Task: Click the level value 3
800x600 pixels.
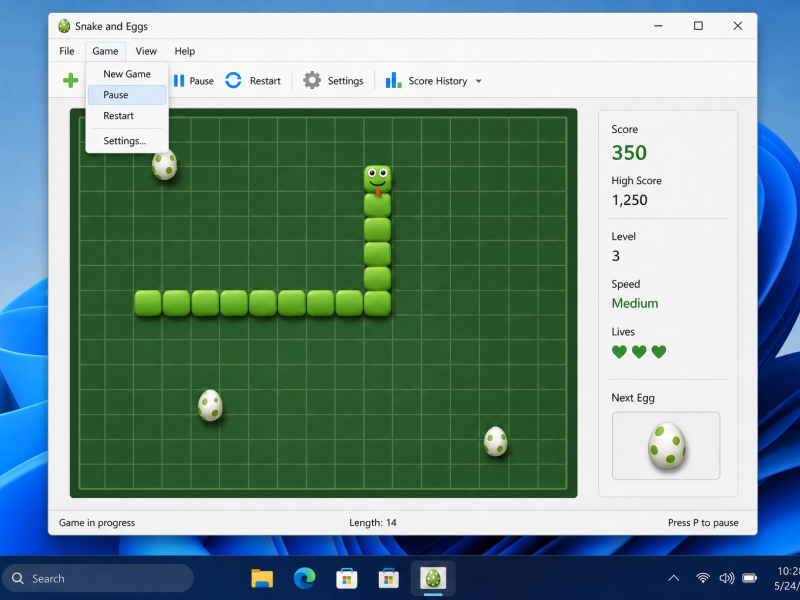Action: click(x=616, y=256)
